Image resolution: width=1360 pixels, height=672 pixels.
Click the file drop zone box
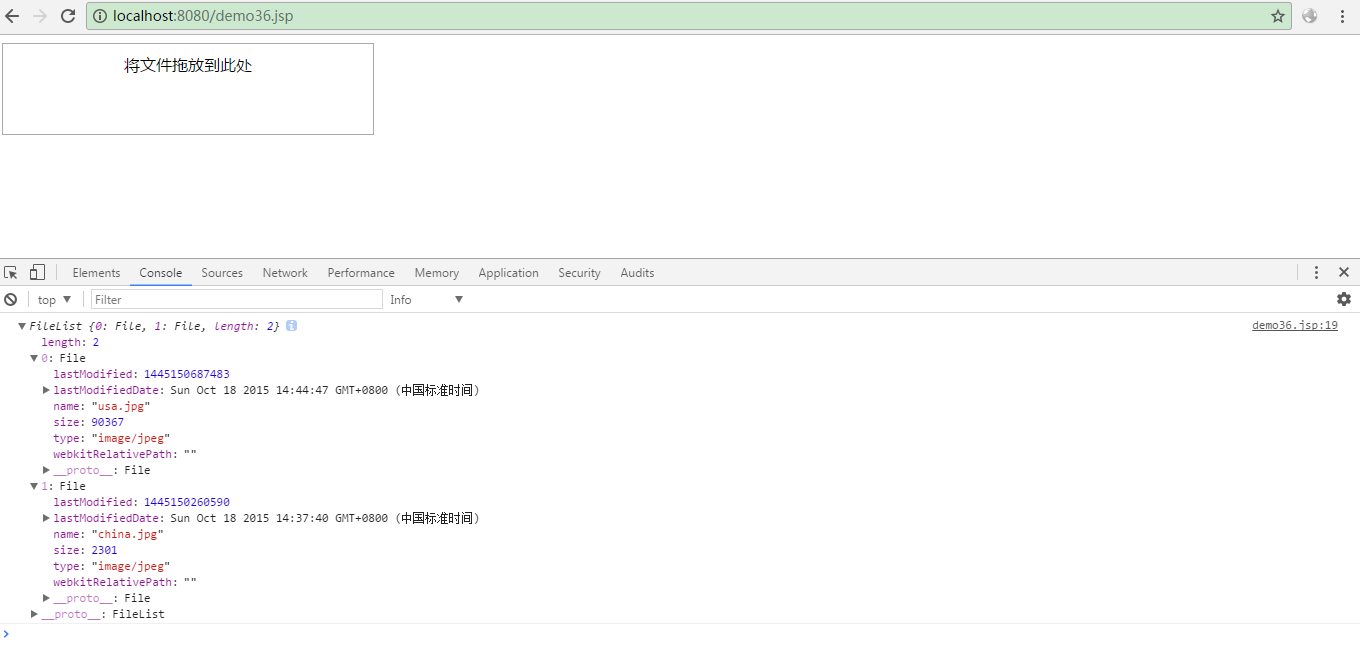188,89
